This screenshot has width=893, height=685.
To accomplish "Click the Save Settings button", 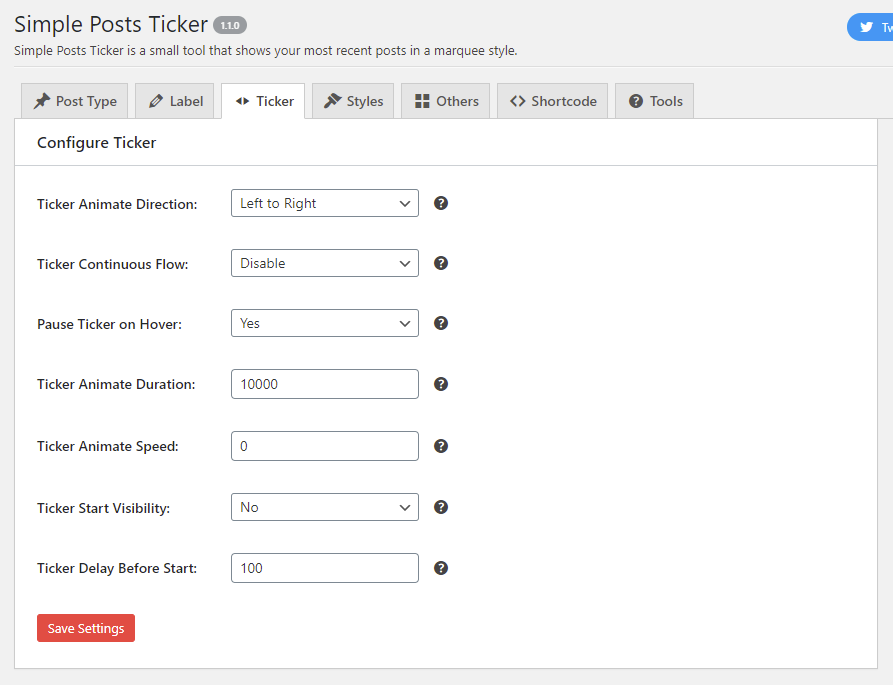I will pos(86,628).
